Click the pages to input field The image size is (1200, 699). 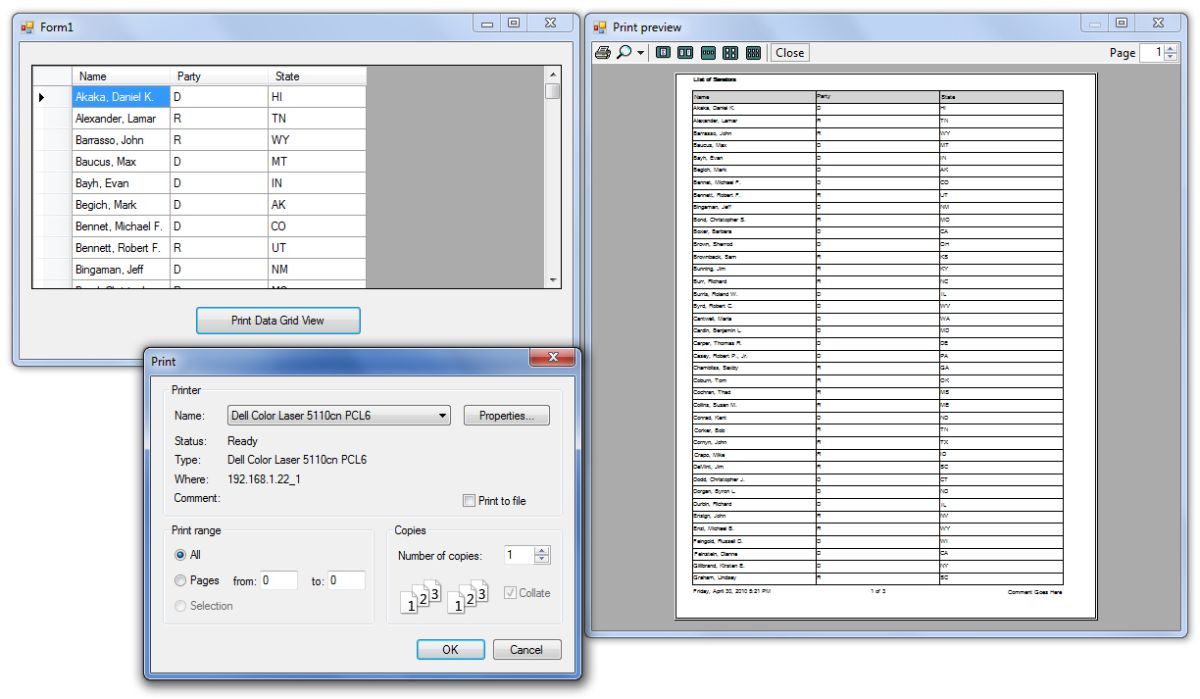(347, 580)
